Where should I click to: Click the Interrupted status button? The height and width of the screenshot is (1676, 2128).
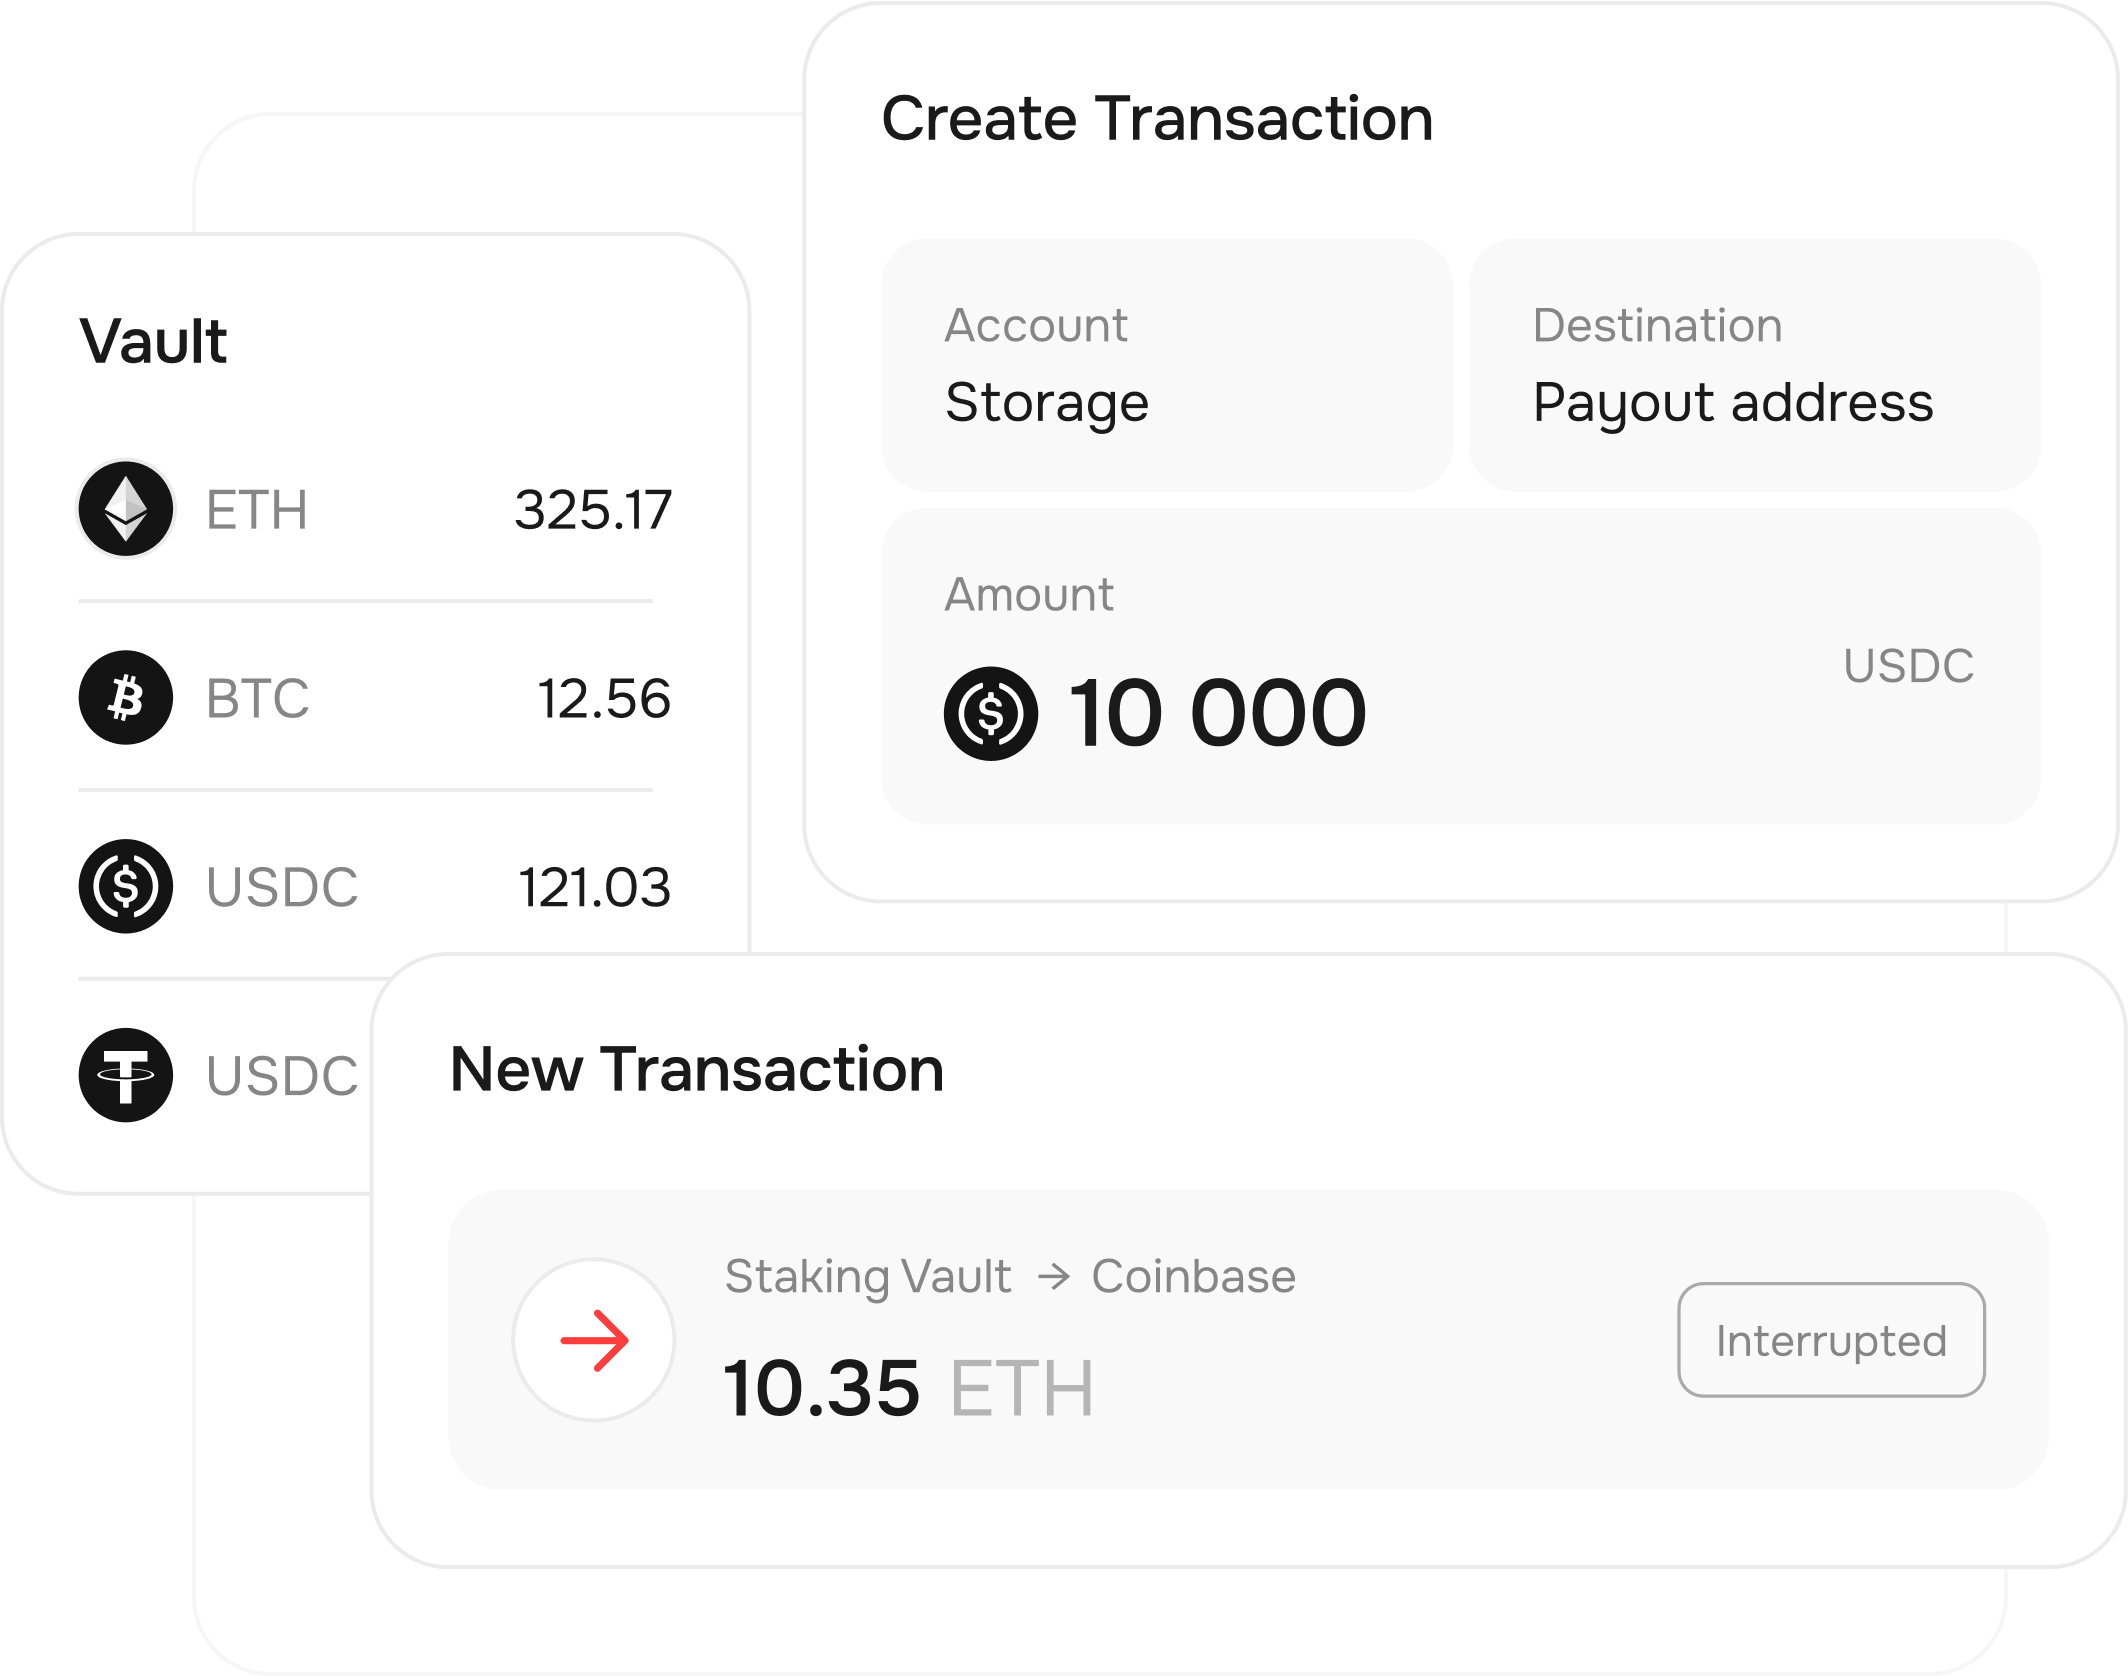[x=1832, y=1340]
